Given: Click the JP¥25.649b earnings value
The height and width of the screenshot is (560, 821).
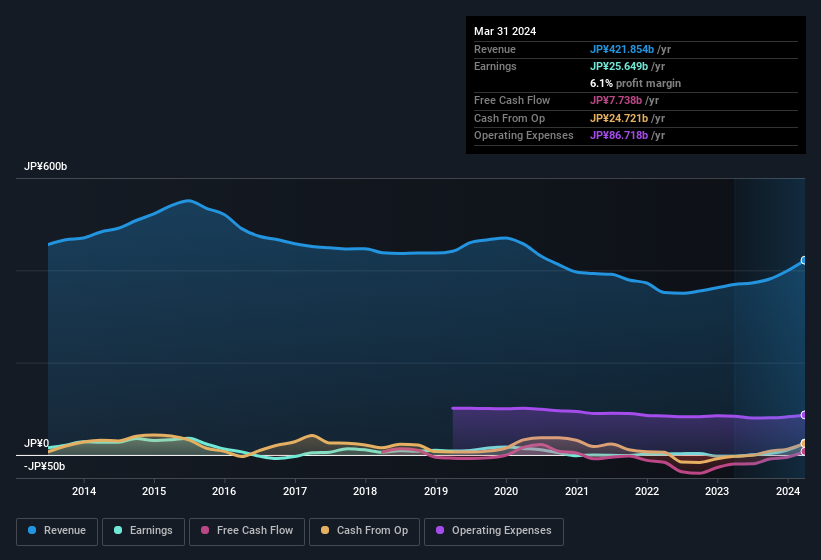Looking at the screenshot, I should (x=619, y=66).
